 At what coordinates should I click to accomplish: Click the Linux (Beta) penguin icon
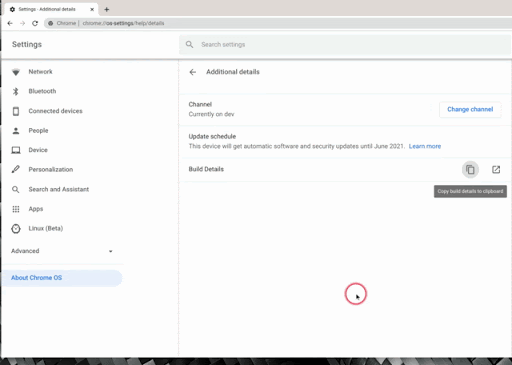pos(16,228)
